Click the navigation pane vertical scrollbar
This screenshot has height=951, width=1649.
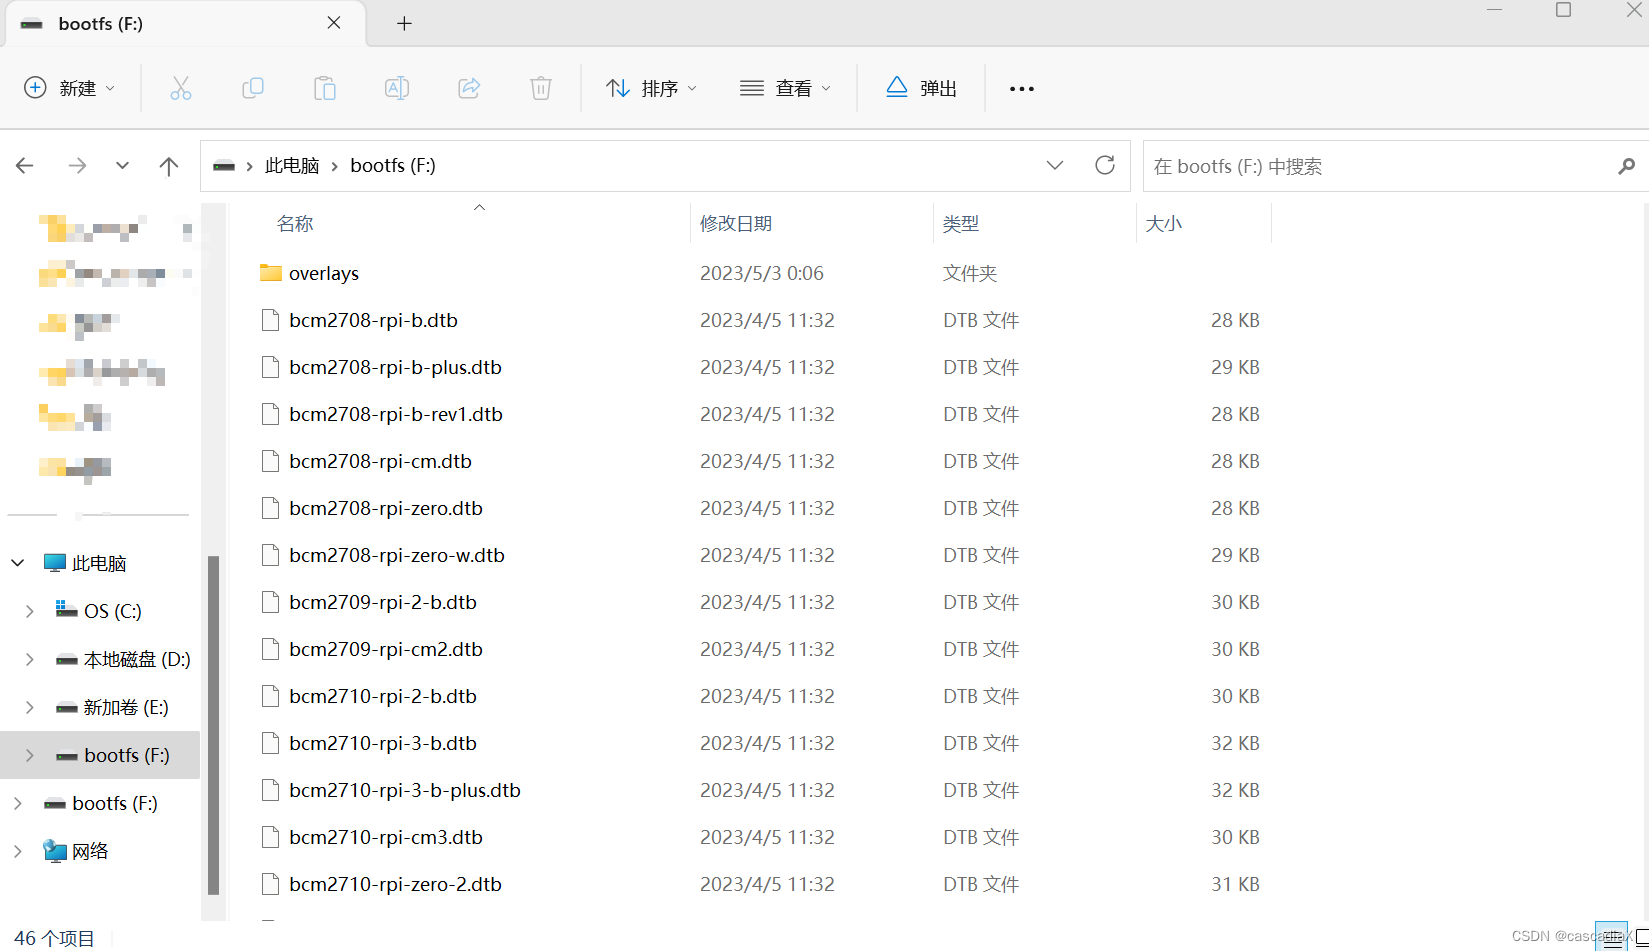(213, 725)
